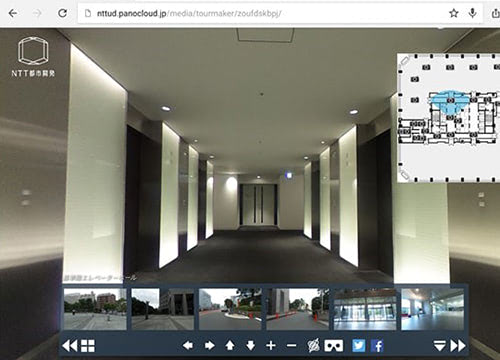This screenshot has width=500, height=360.
Task: Share the tour on Facebook
Action: [x=377, y=346]
